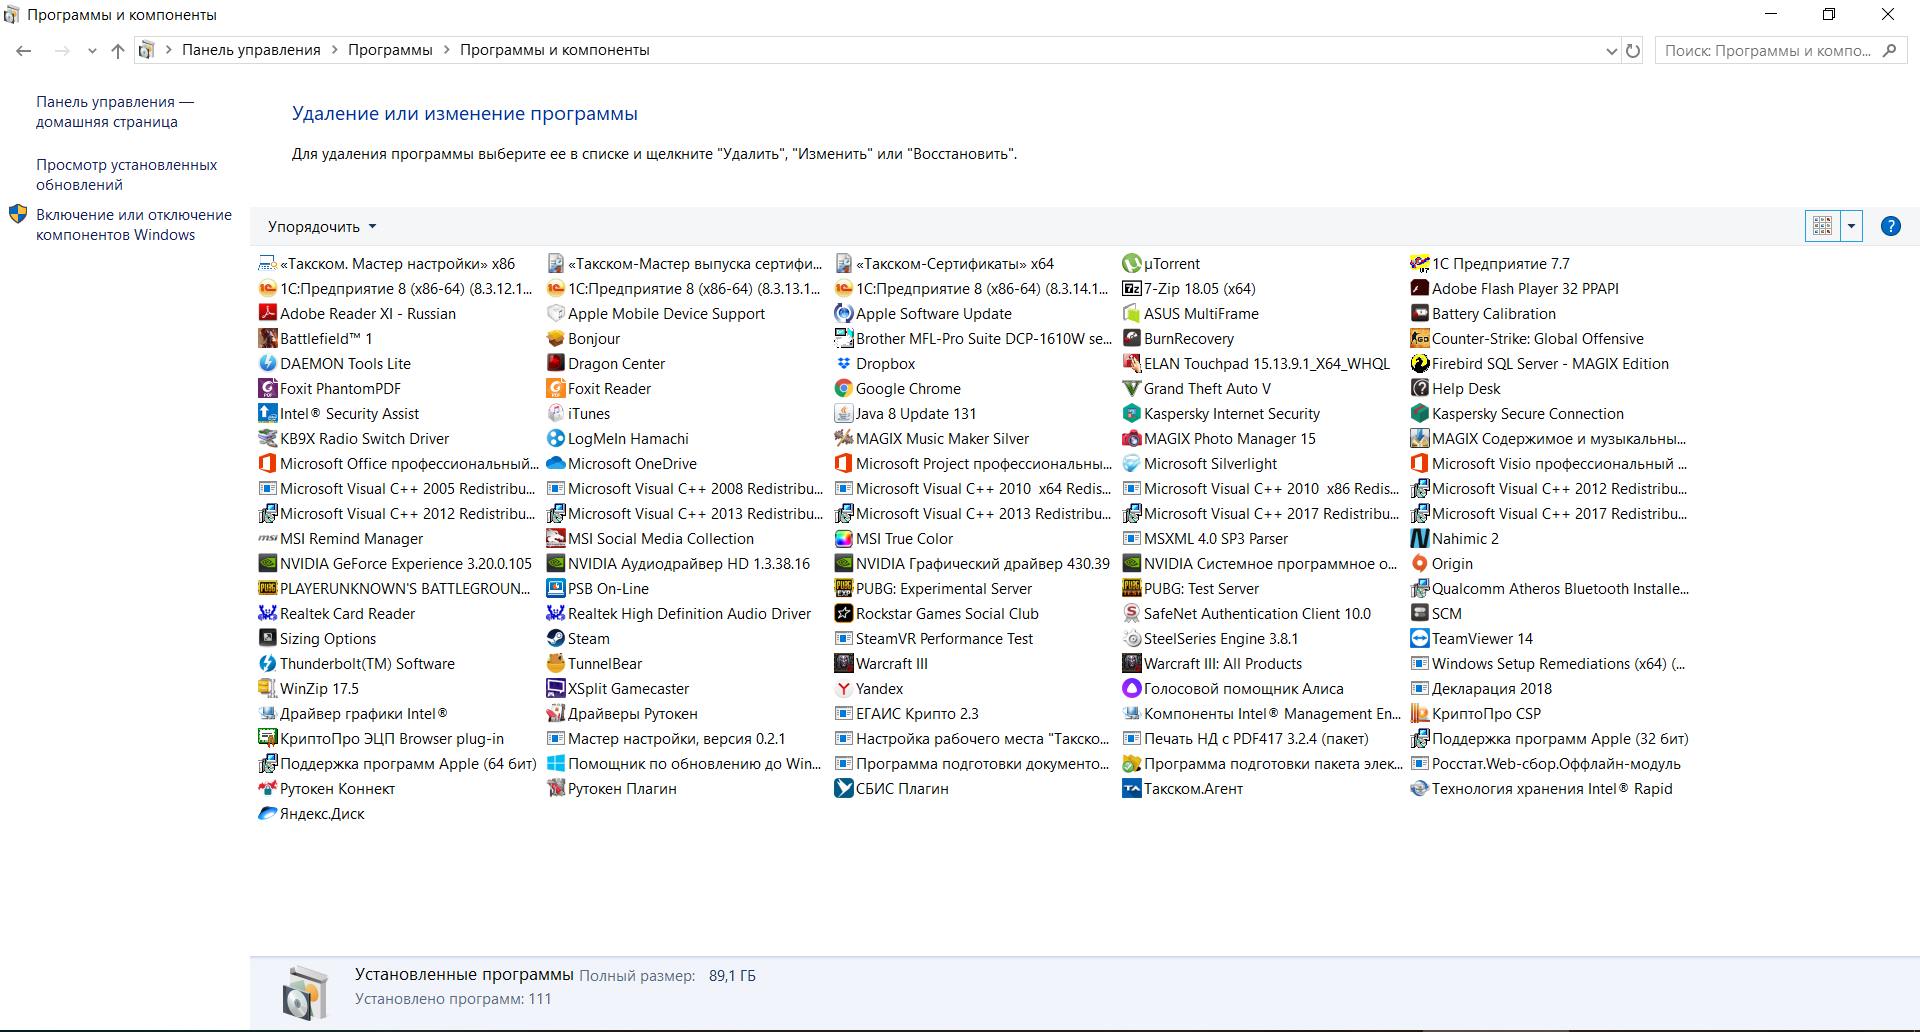
Task: Select the Рутокен Плагин entry
Action: [x=611, y=789]
